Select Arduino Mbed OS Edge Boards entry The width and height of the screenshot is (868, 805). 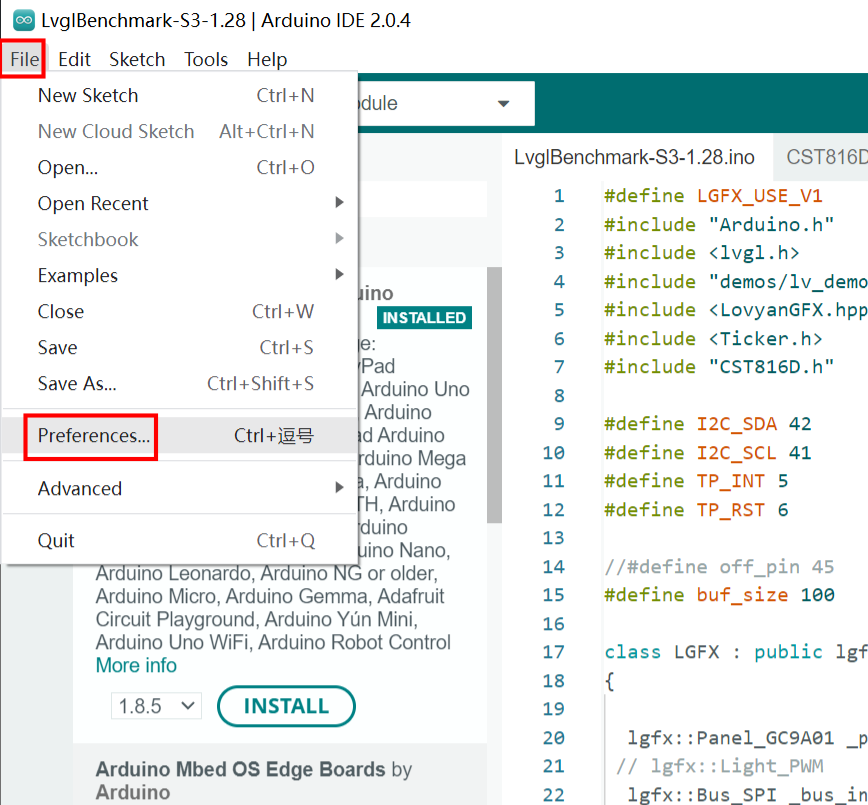(x=280, y=775)
